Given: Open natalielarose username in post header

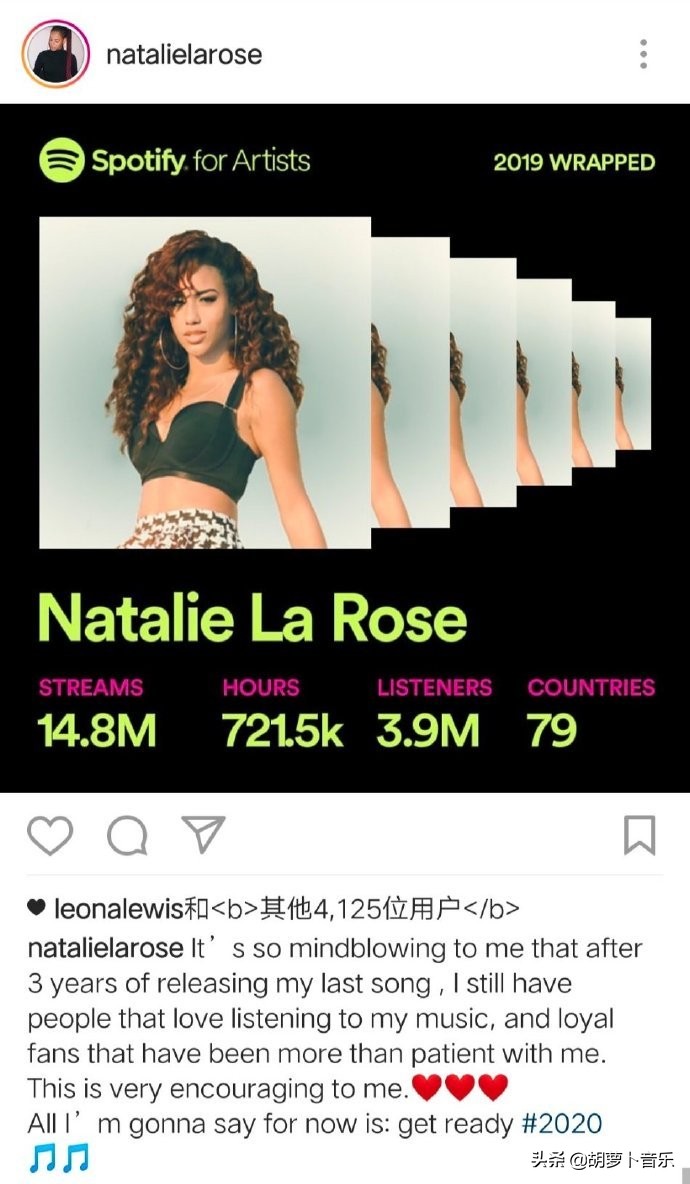Looking at the screenshot, I should coord(184,54).
